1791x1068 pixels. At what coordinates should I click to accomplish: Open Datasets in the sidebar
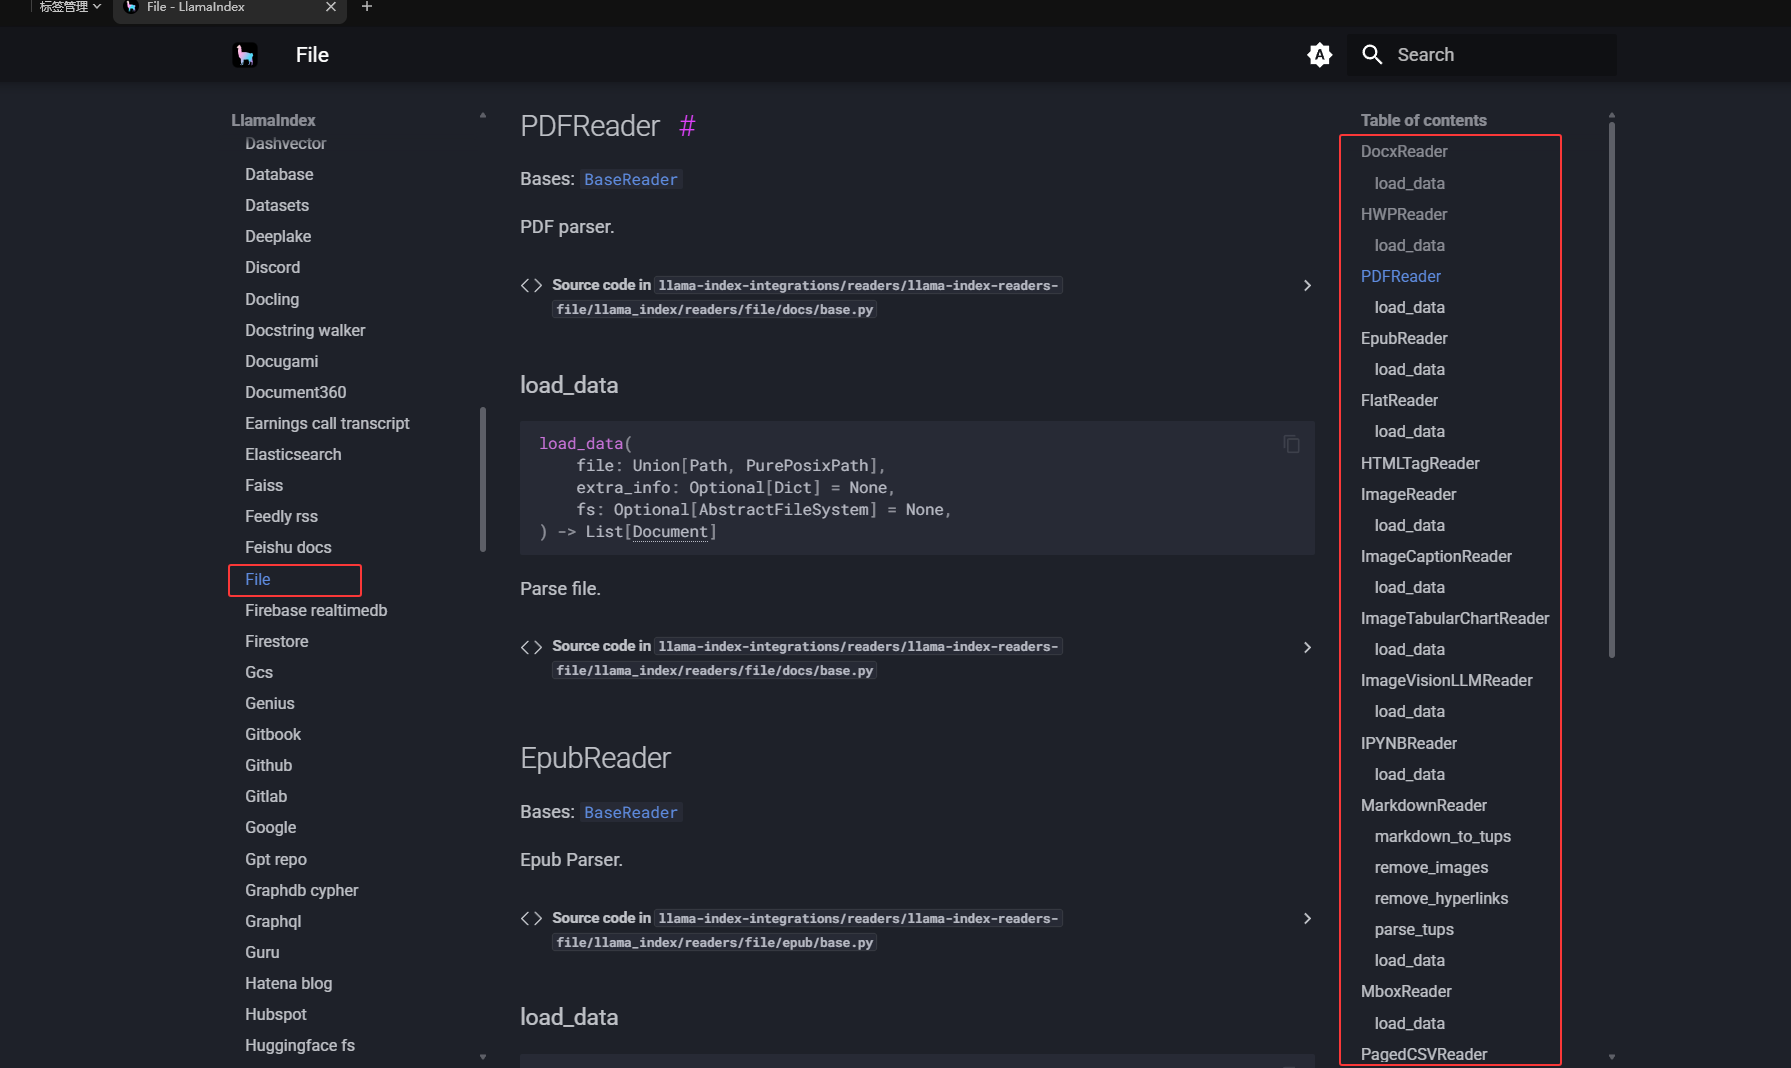point(277,205)
